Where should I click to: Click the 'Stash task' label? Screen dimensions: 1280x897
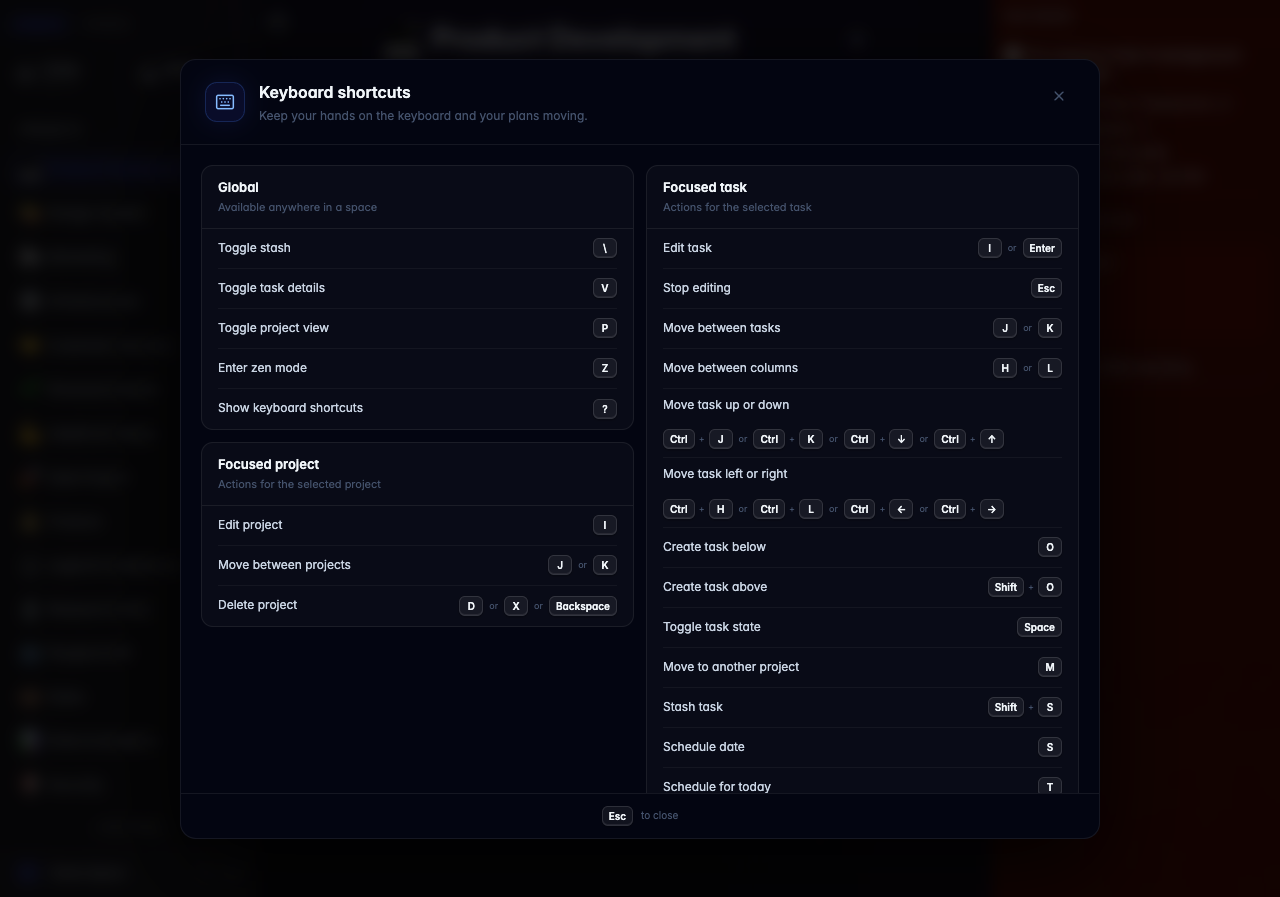[693, 707]
